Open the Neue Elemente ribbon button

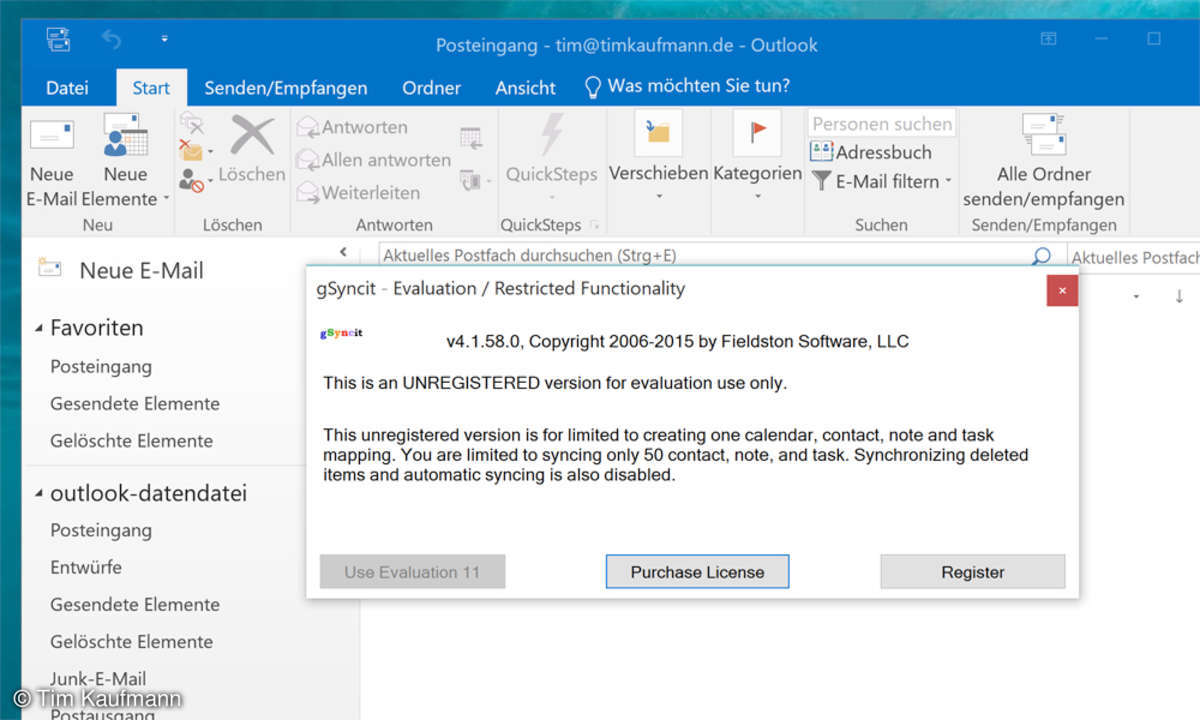click(125, 161)
